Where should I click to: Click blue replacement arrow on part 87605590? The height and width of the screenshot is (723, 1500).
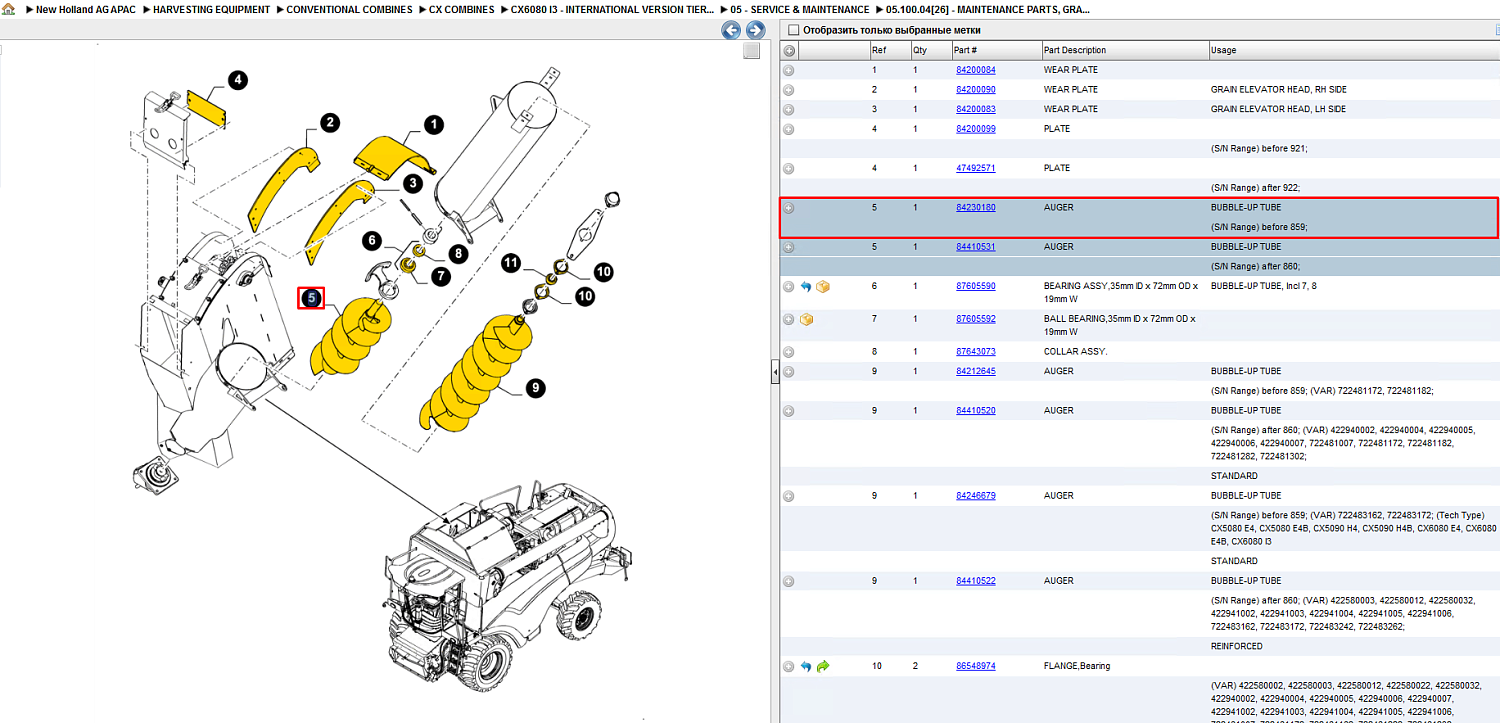[x=806, y=287]
